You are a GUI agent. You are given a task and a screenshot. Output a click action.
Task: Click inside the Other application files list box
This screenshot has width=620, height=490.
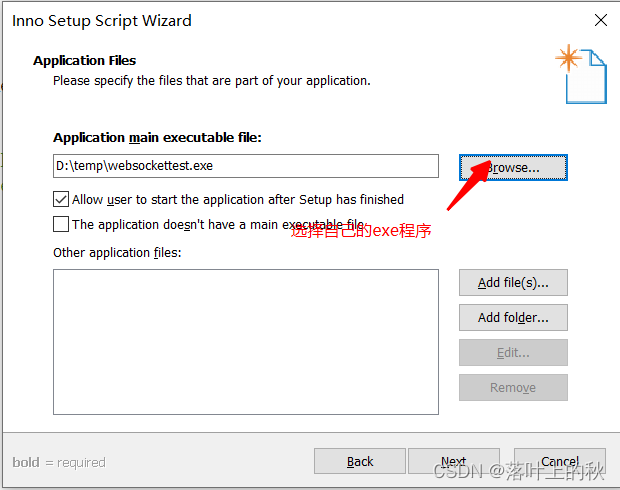tap(246, 342)
